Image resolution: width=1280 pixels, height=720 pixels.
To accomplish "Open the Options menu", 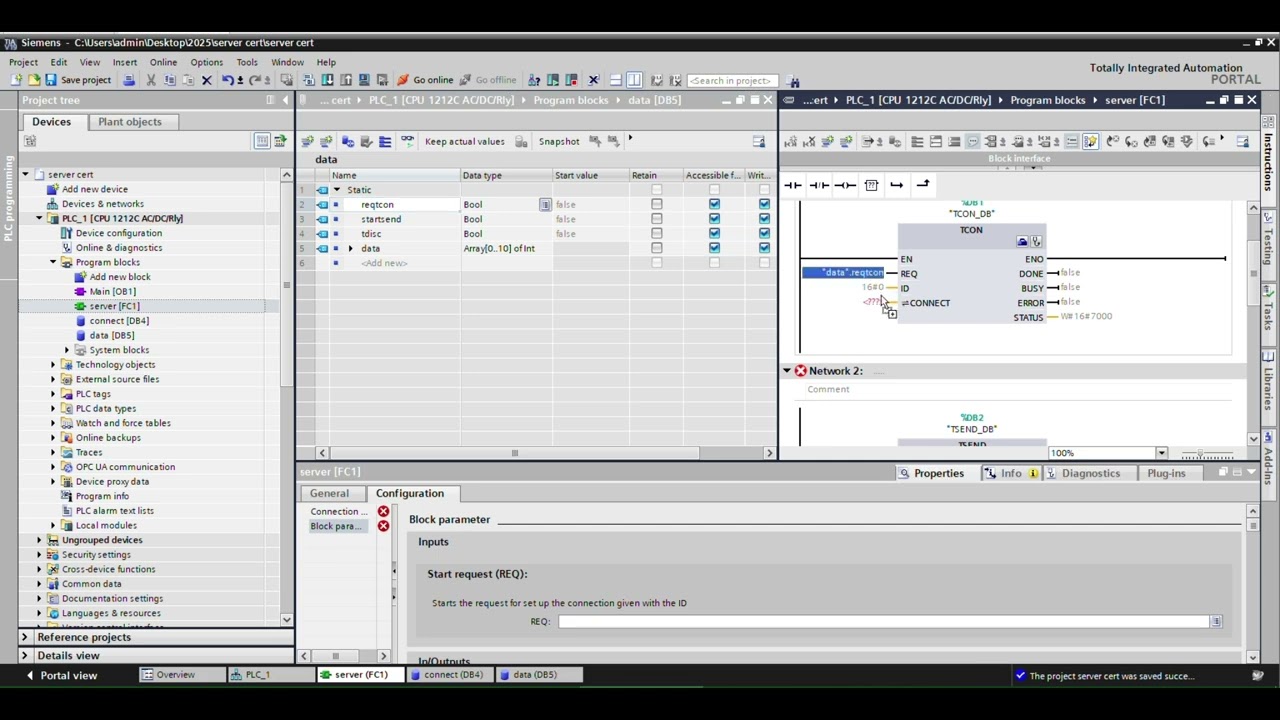I will click(206, 62).
